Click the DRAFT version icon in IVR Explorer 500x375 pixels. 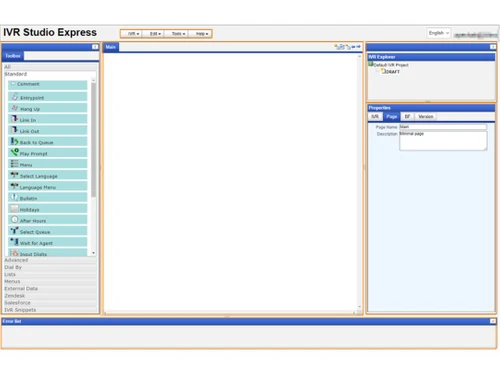tap(383, 71)
